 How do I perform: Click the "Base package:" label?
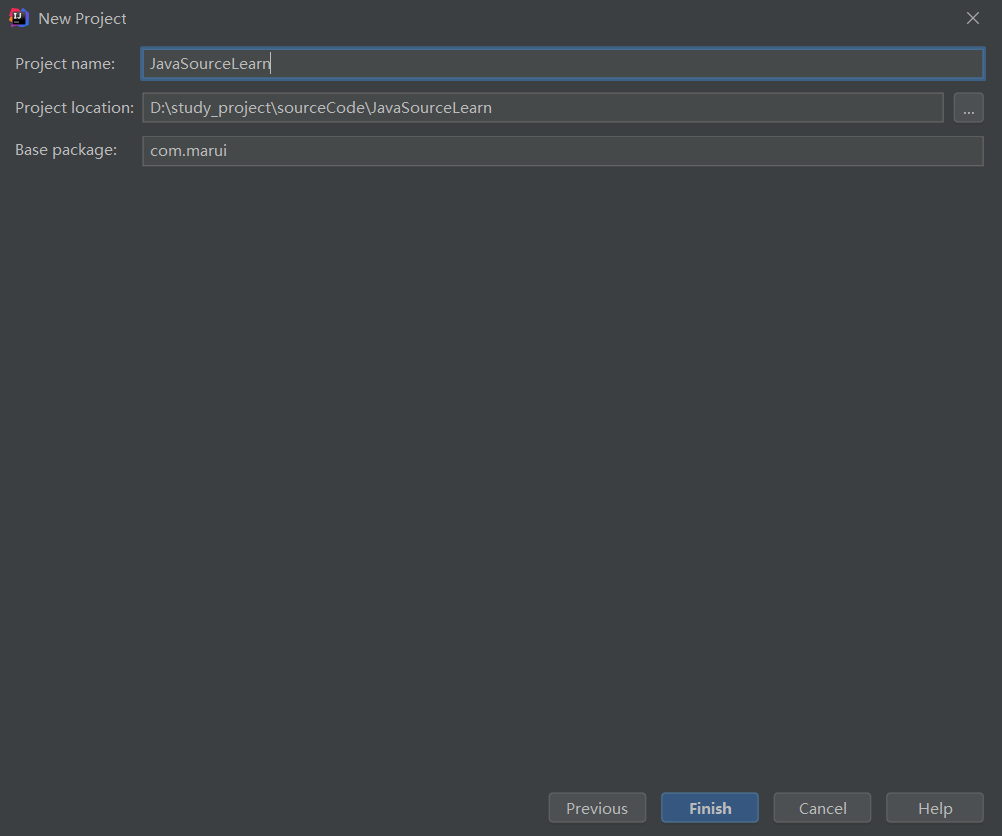tap(66, 150)
